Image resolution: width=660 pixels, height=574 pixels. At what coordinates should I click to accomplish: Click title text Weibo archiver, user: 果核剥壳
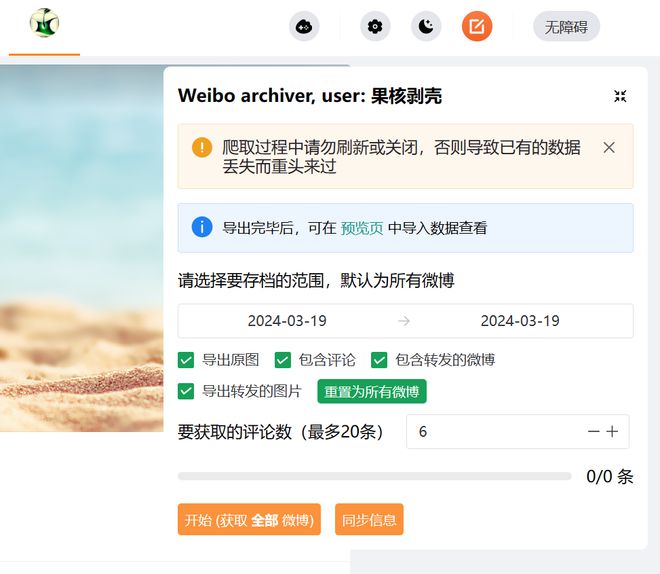point(310,96)
